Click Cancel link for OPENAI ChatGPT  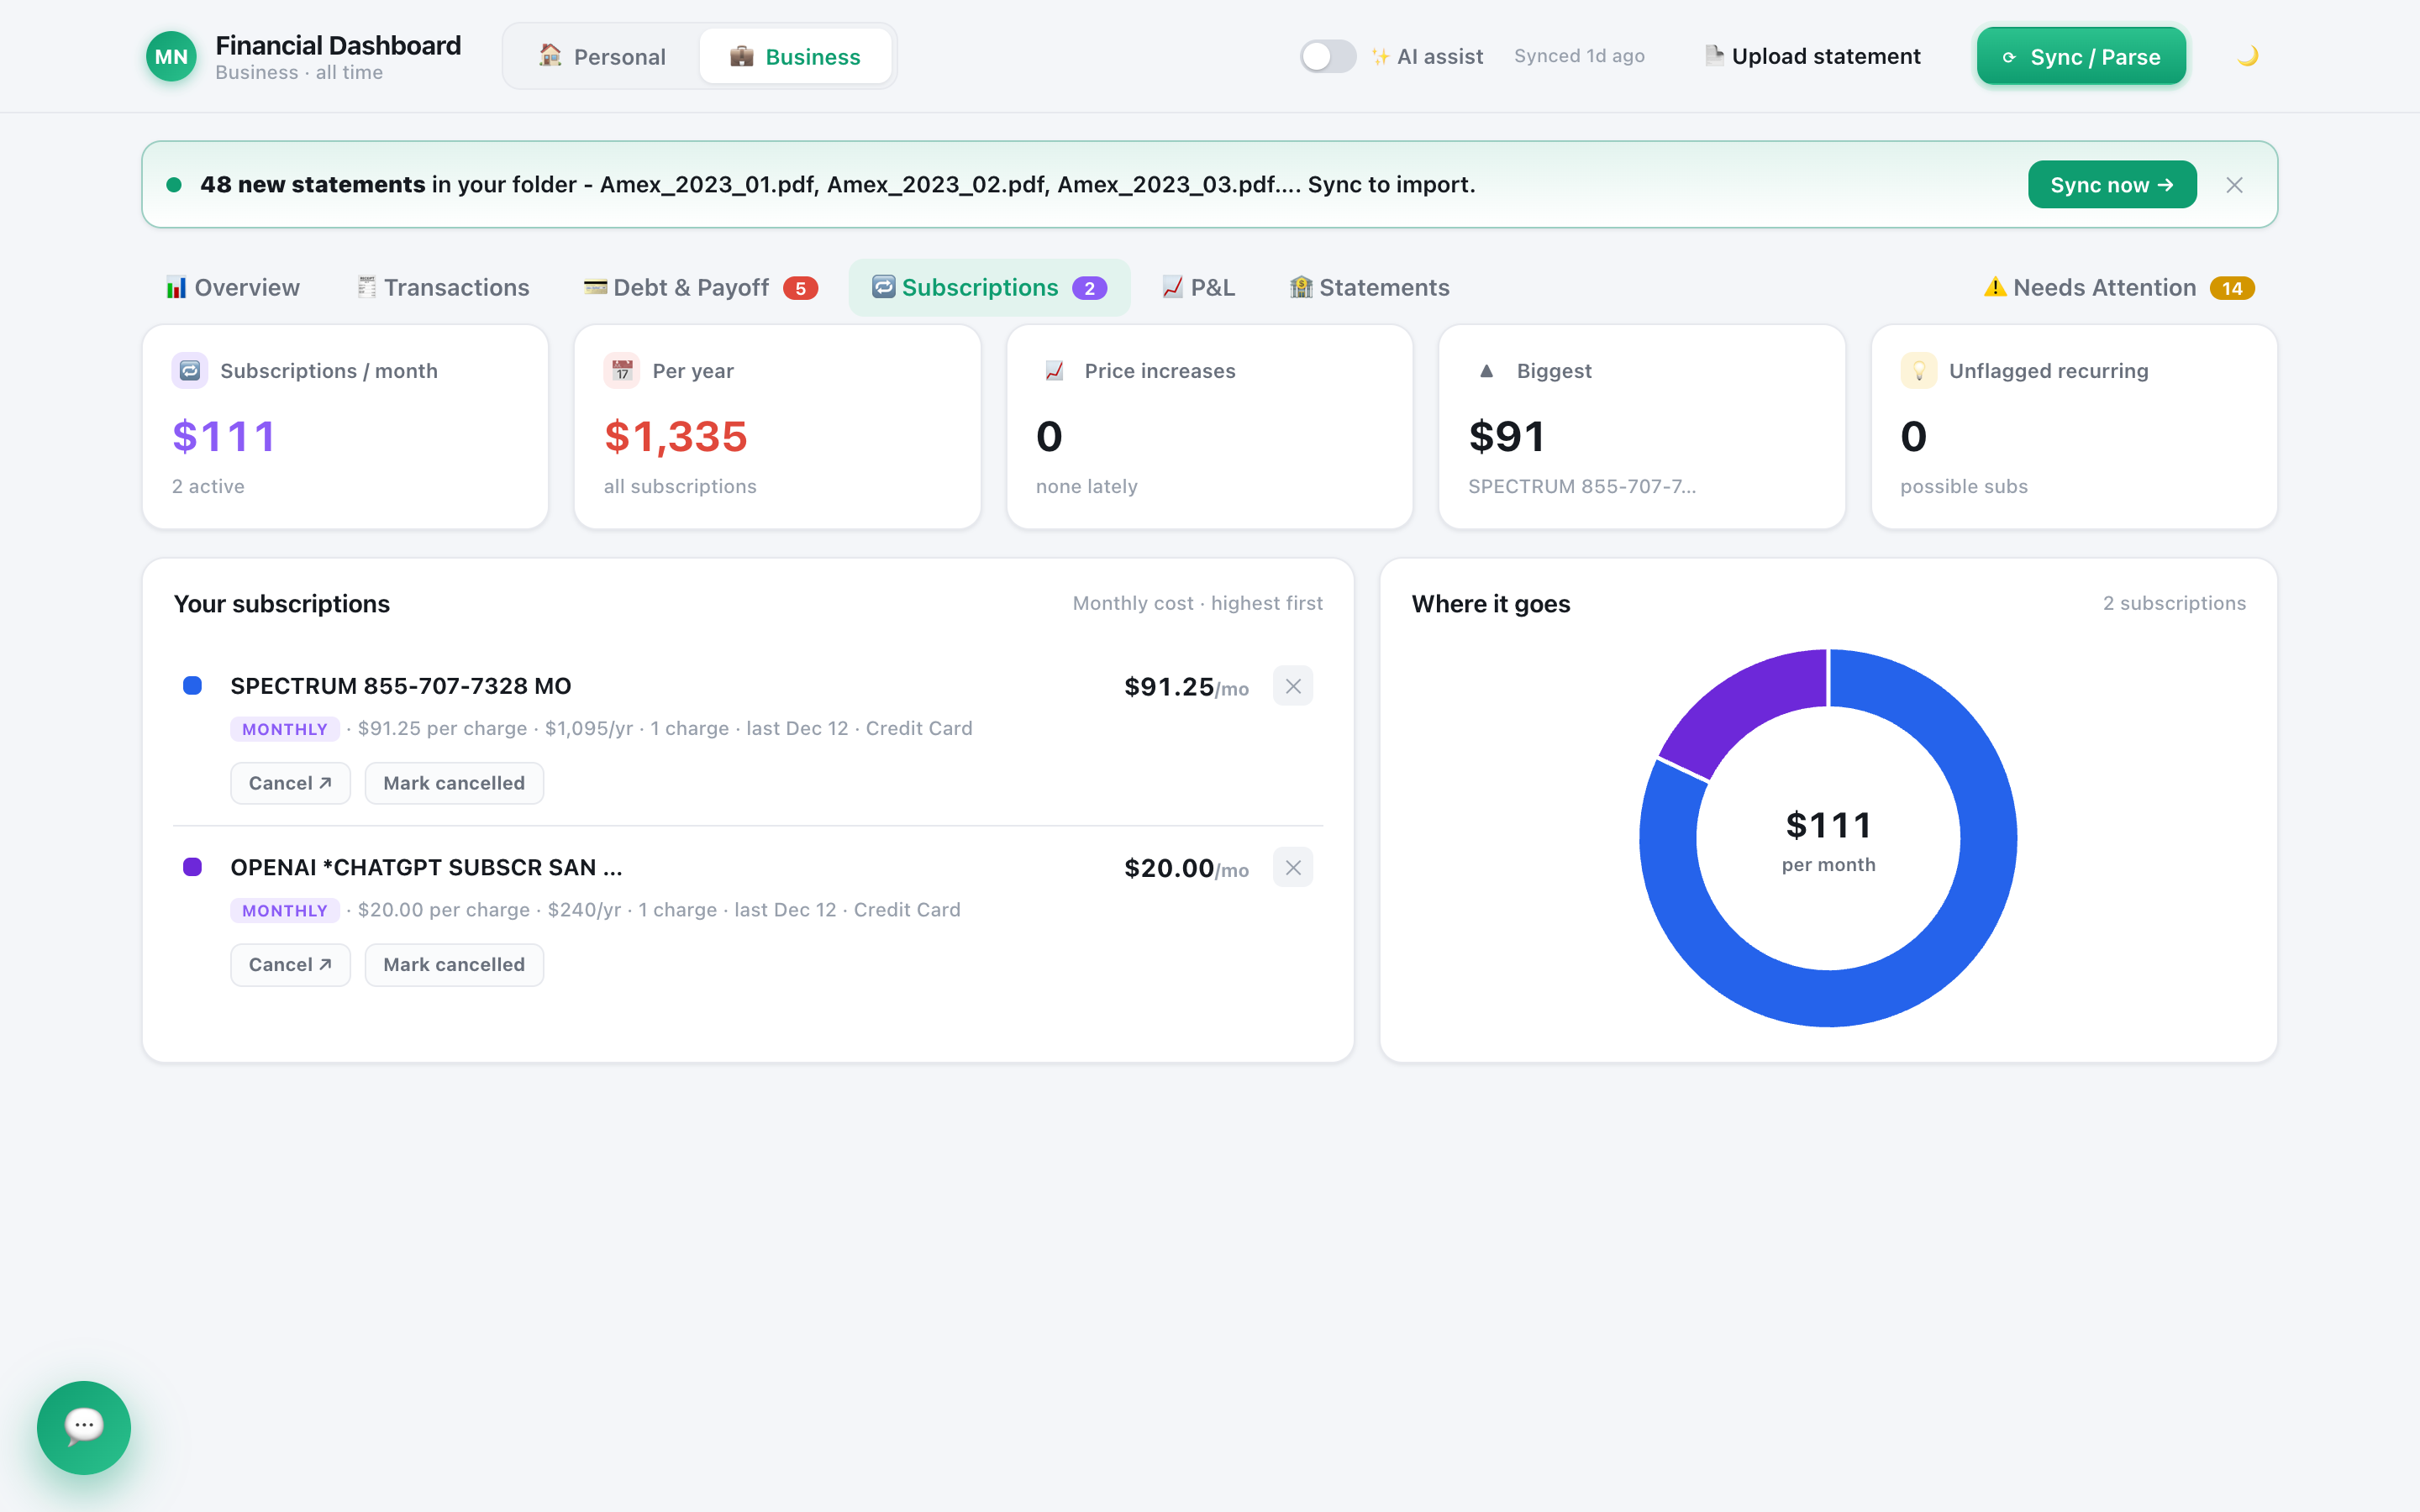[290, 964]
